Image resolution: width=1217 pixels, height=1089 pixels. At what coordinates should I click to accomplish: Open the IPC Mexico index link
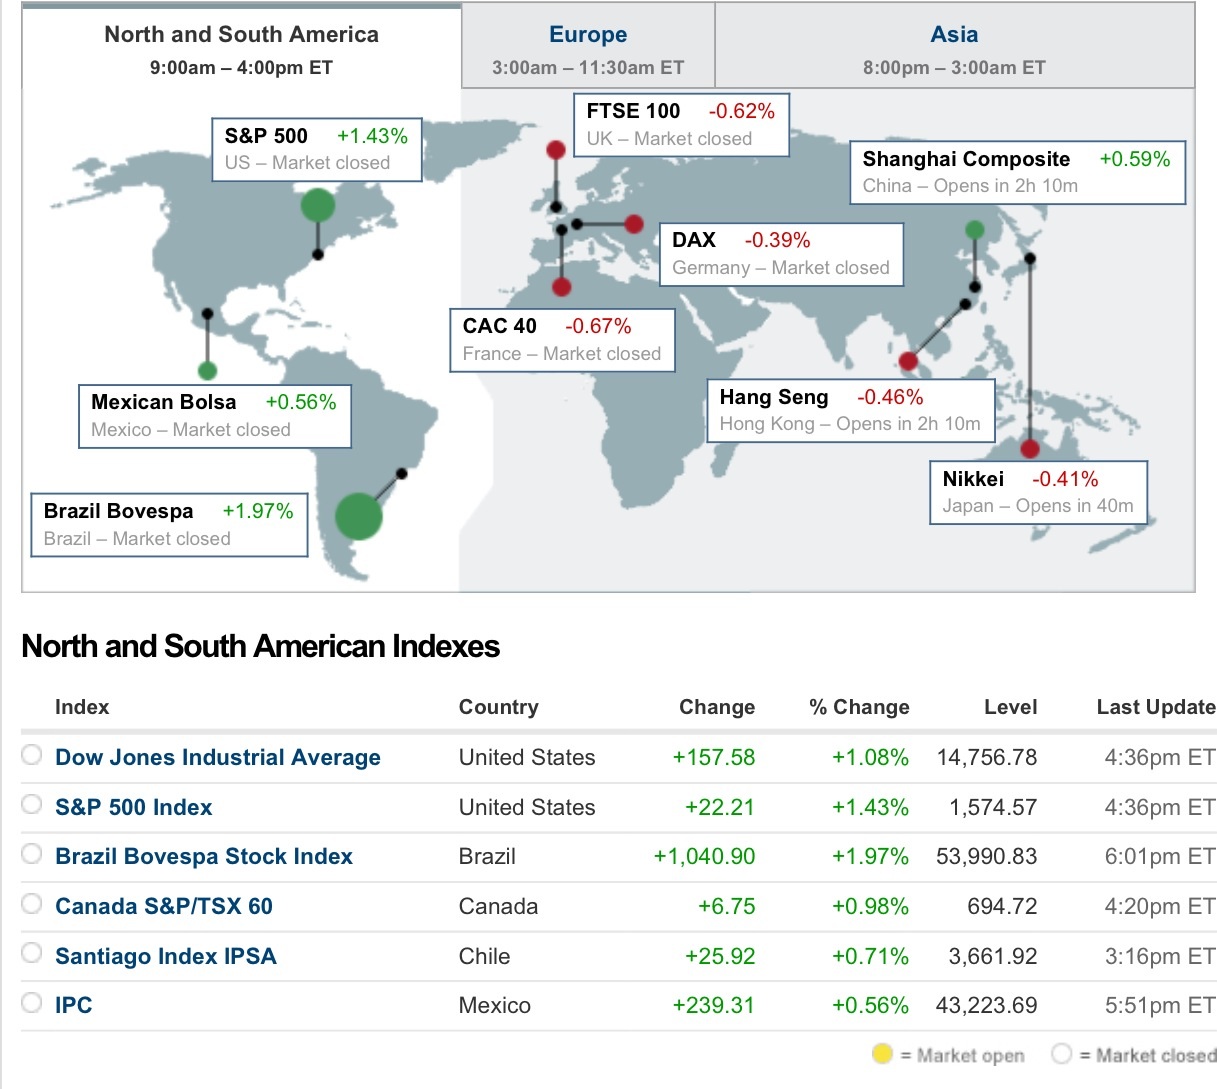coord(74,1005)
